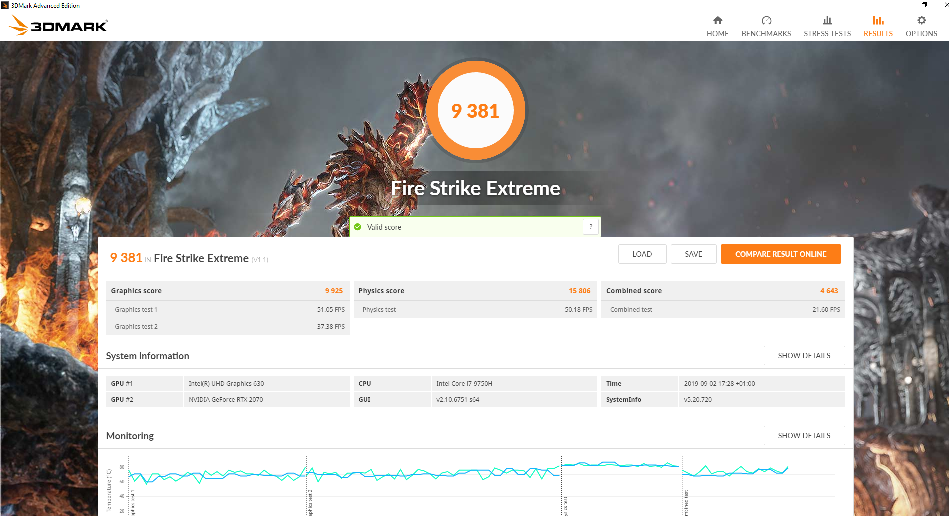Viewport: 949px width, 516px height.
Task: Click the SAVE button
Action: point(694,254)
